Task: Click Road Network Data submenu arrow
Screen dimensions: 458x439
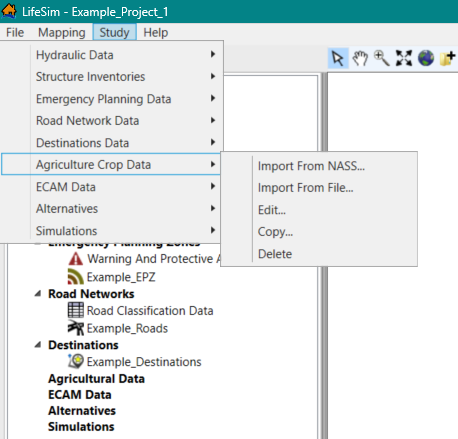Action: (213, 120)
